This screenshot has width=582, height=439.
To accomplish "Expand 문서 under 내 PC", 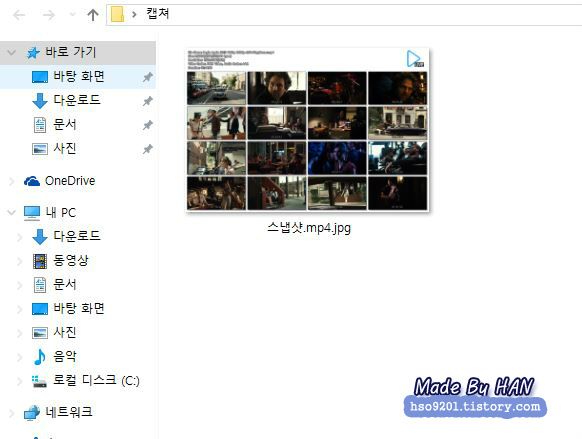I will click(20, 285).
